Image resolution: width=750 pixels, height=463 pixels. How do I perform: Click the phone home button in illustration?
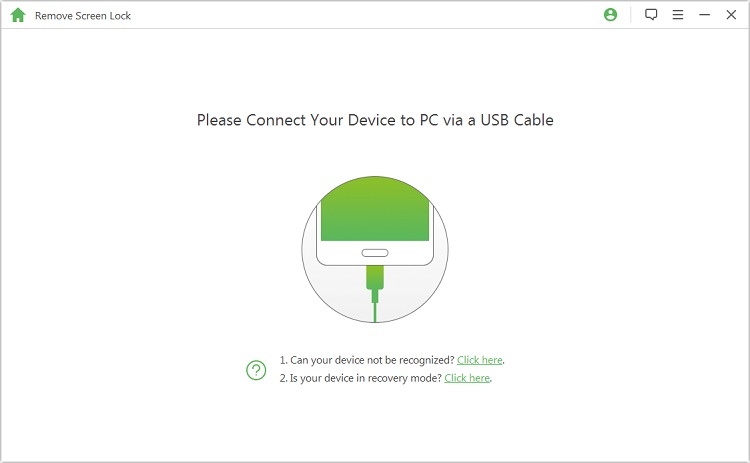pyautogui.click(x=375, y=252)
